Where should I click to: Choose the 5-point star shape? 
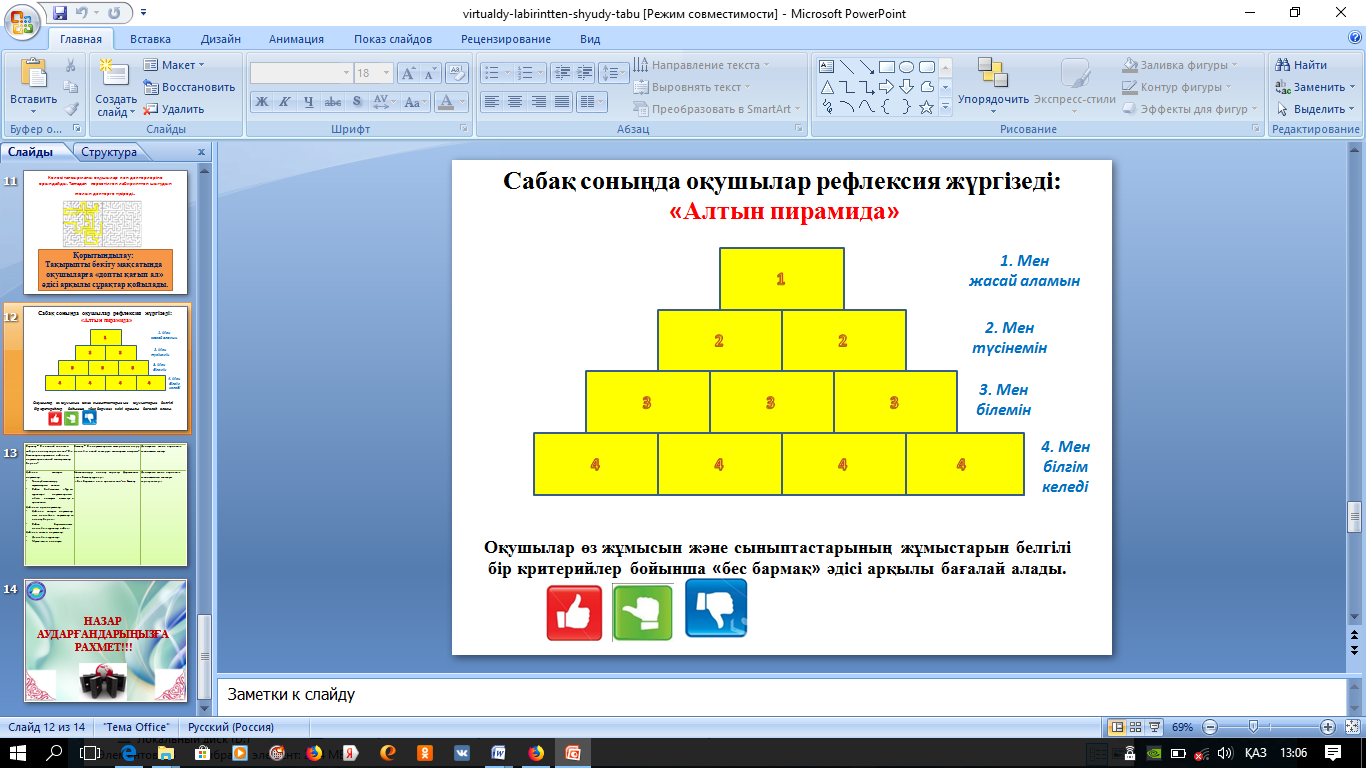pyautogui.click(x=926, y=107)
